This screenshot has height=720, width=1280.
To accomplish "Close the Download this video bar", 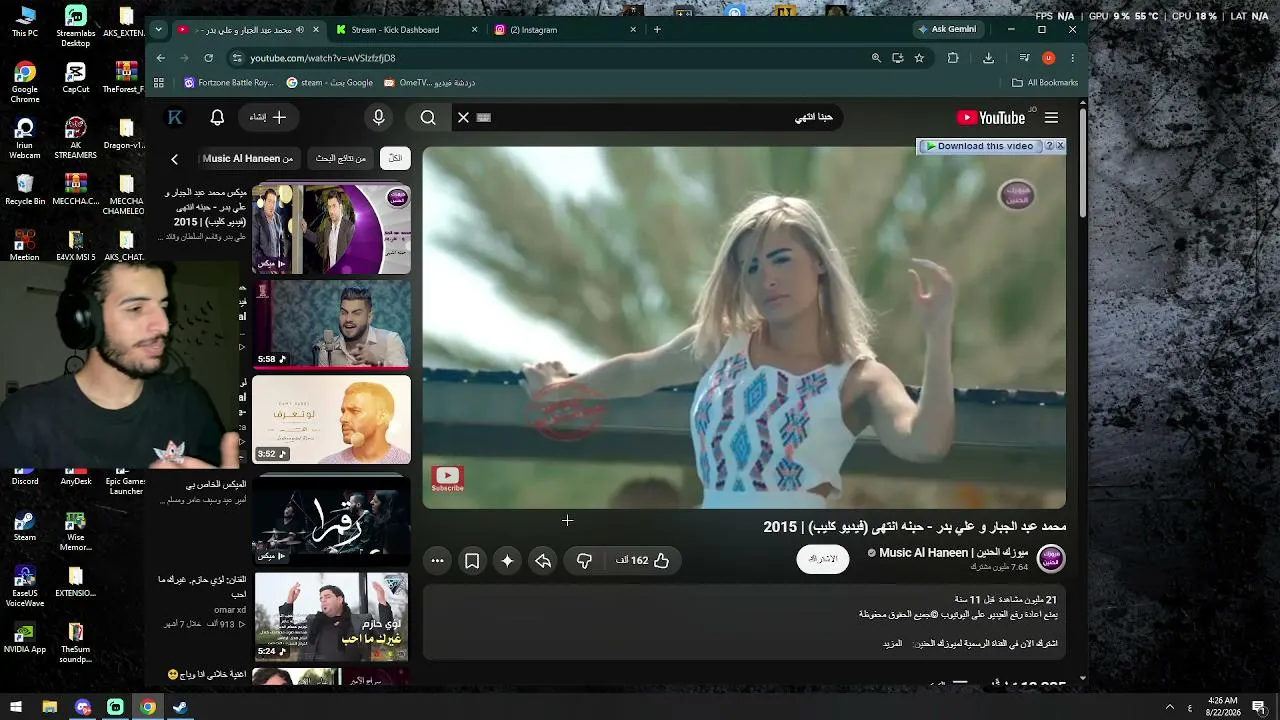I will [x=1060, y=146].
